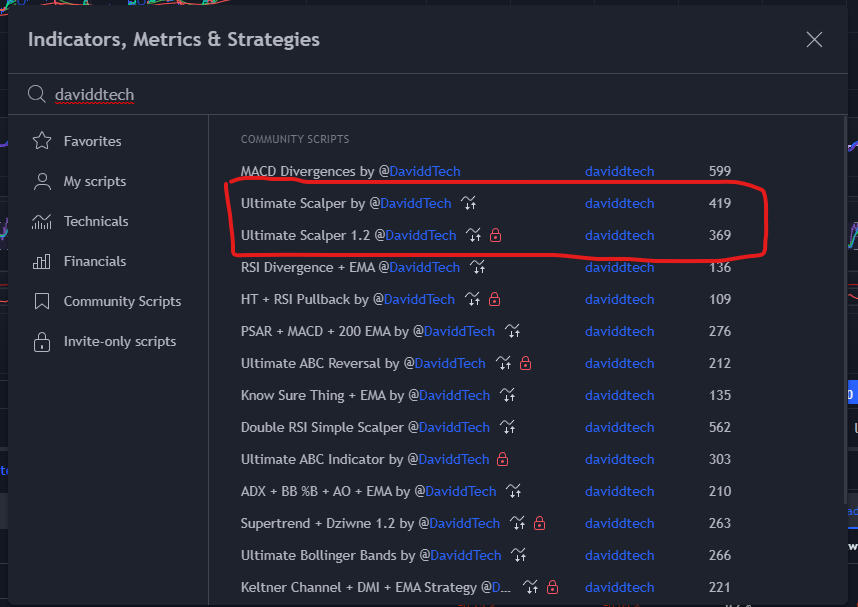Viewport: 858px width, 607px height.
Task: Open daviddtech author link on Double RSI Simple Scalper row
Action: point(619,427)
